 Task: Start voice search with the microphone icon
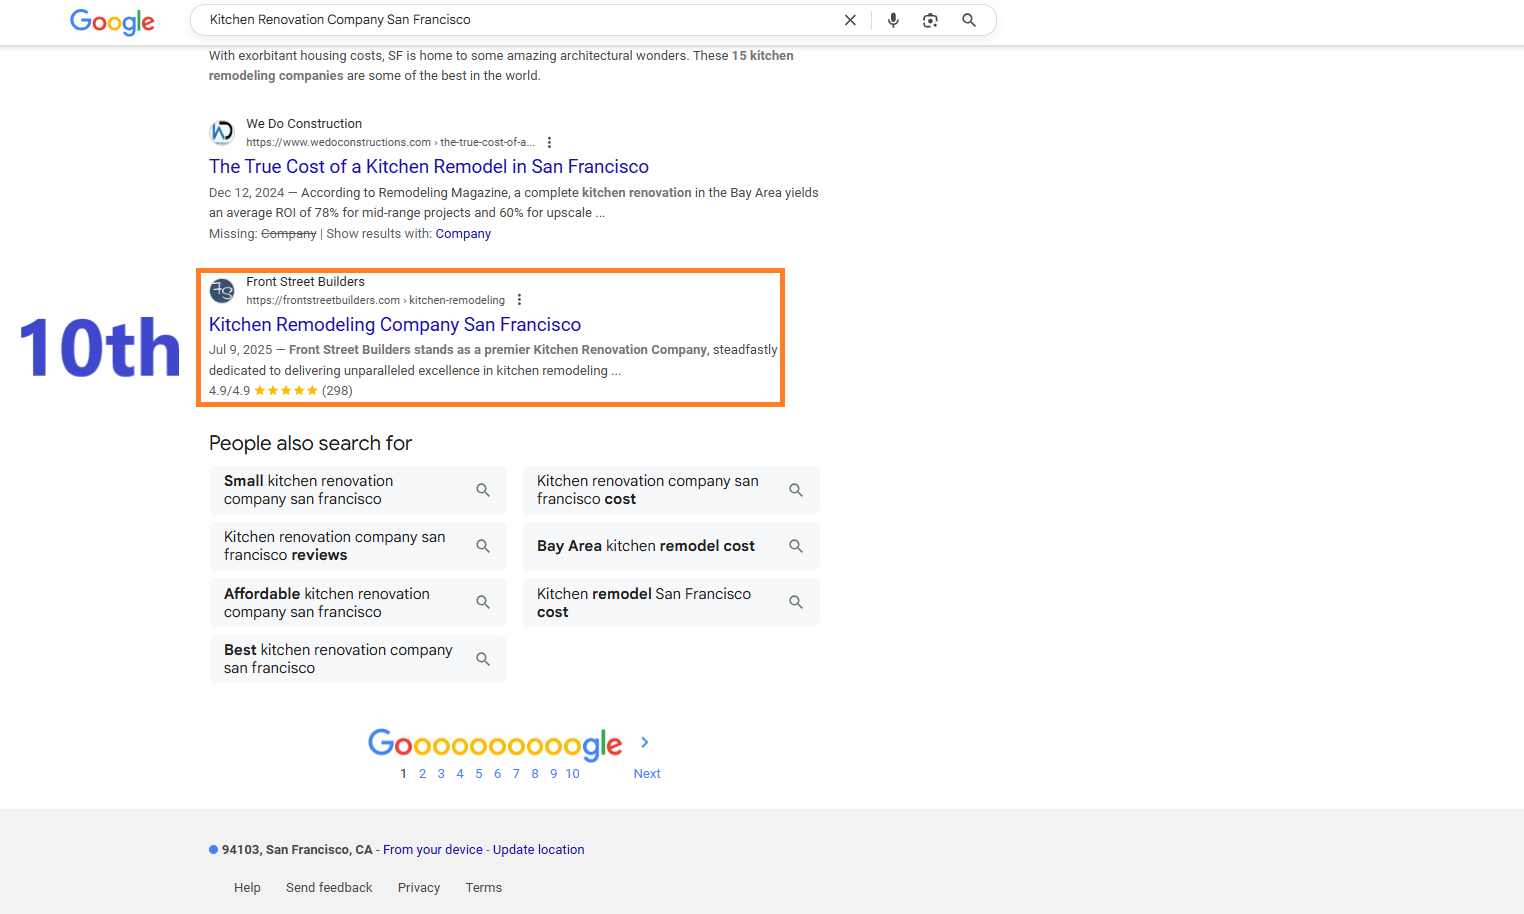(893, 20)
